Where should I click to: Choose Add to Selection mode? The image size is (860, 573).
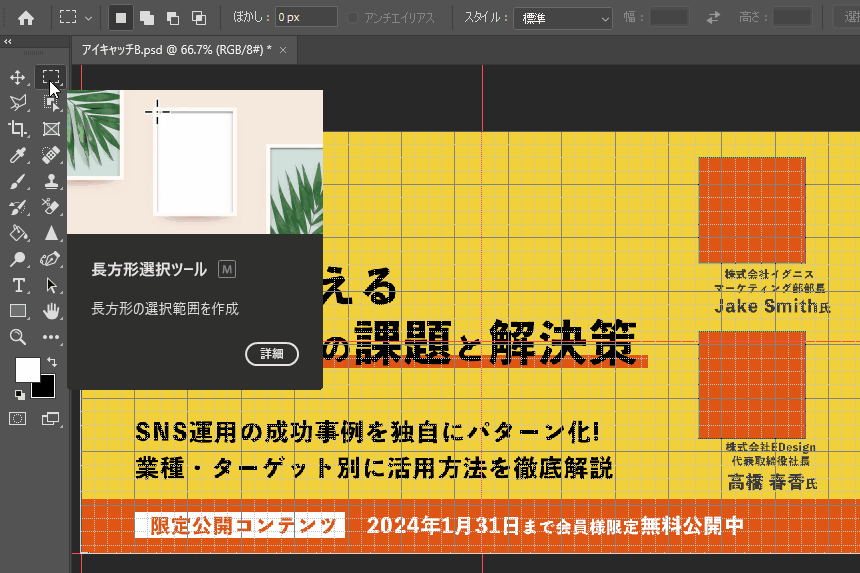point(147,18)
